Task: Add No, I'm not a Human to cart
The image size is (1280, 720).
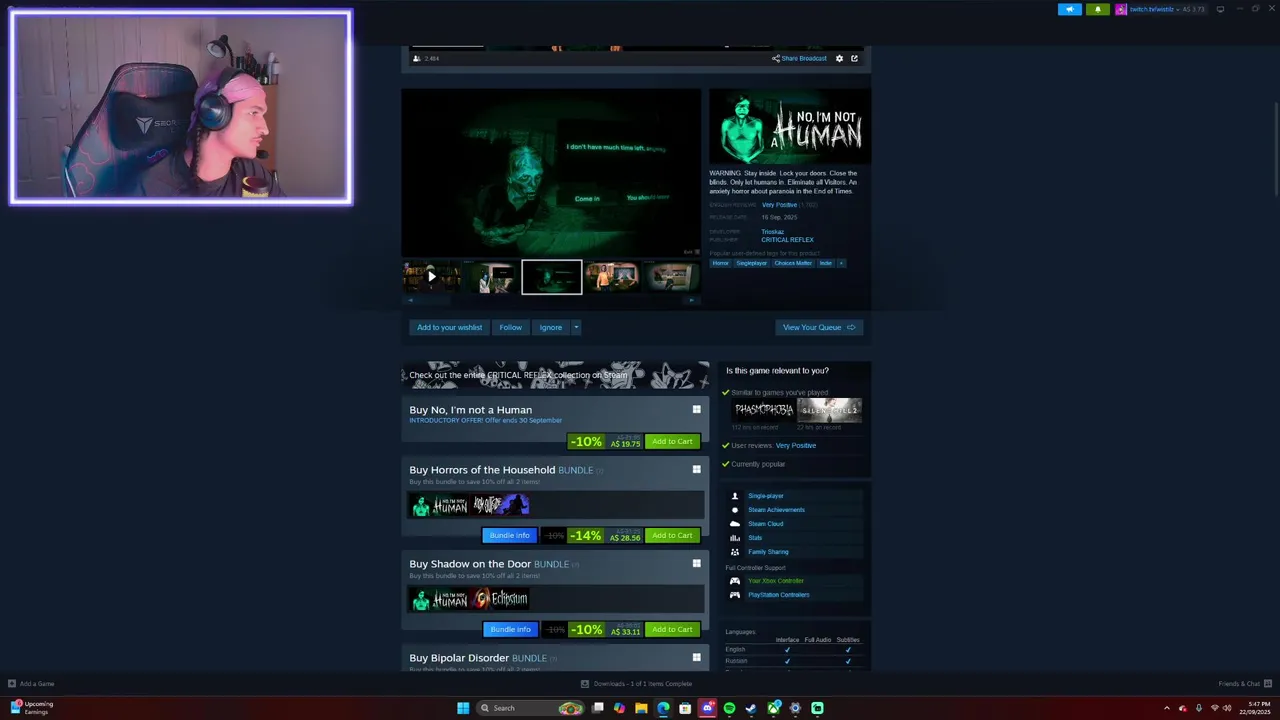Action: point(672,441)
